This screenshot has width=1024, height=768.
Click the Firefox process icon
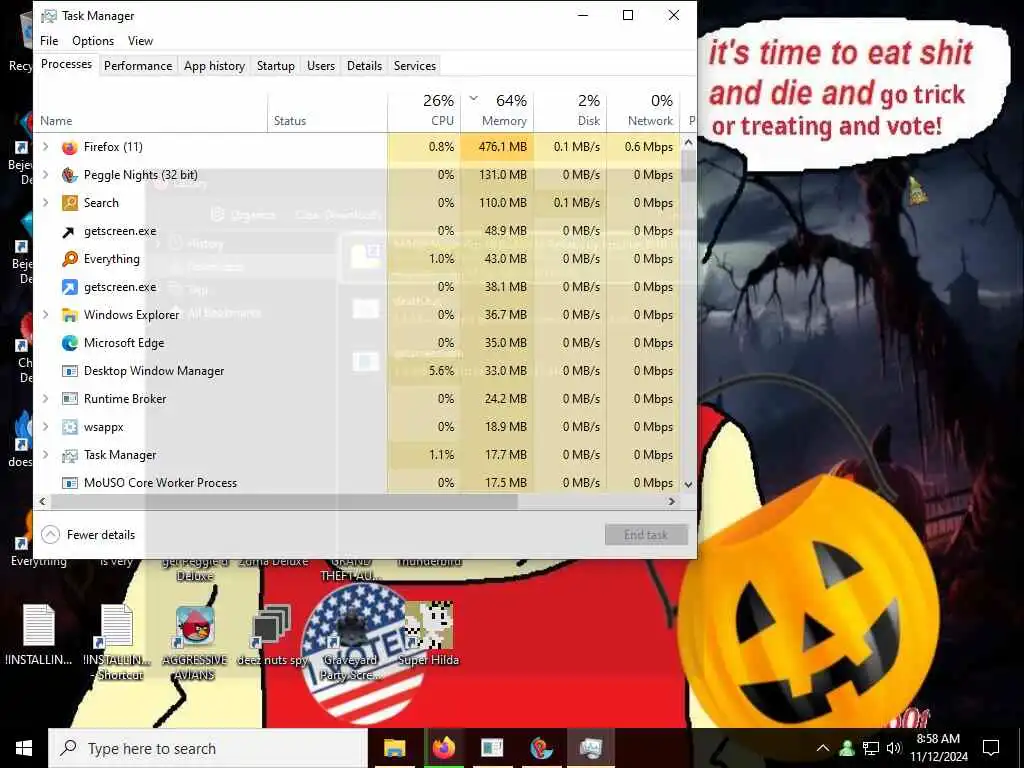coord(69,147)
